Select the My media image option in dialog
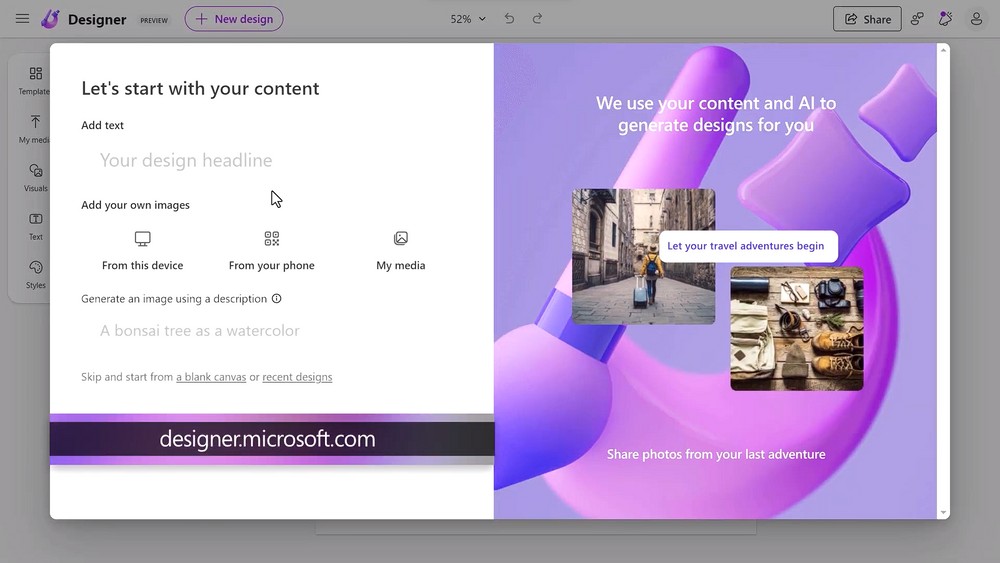Screen dimensions: 1000x563 coord(400,239)
